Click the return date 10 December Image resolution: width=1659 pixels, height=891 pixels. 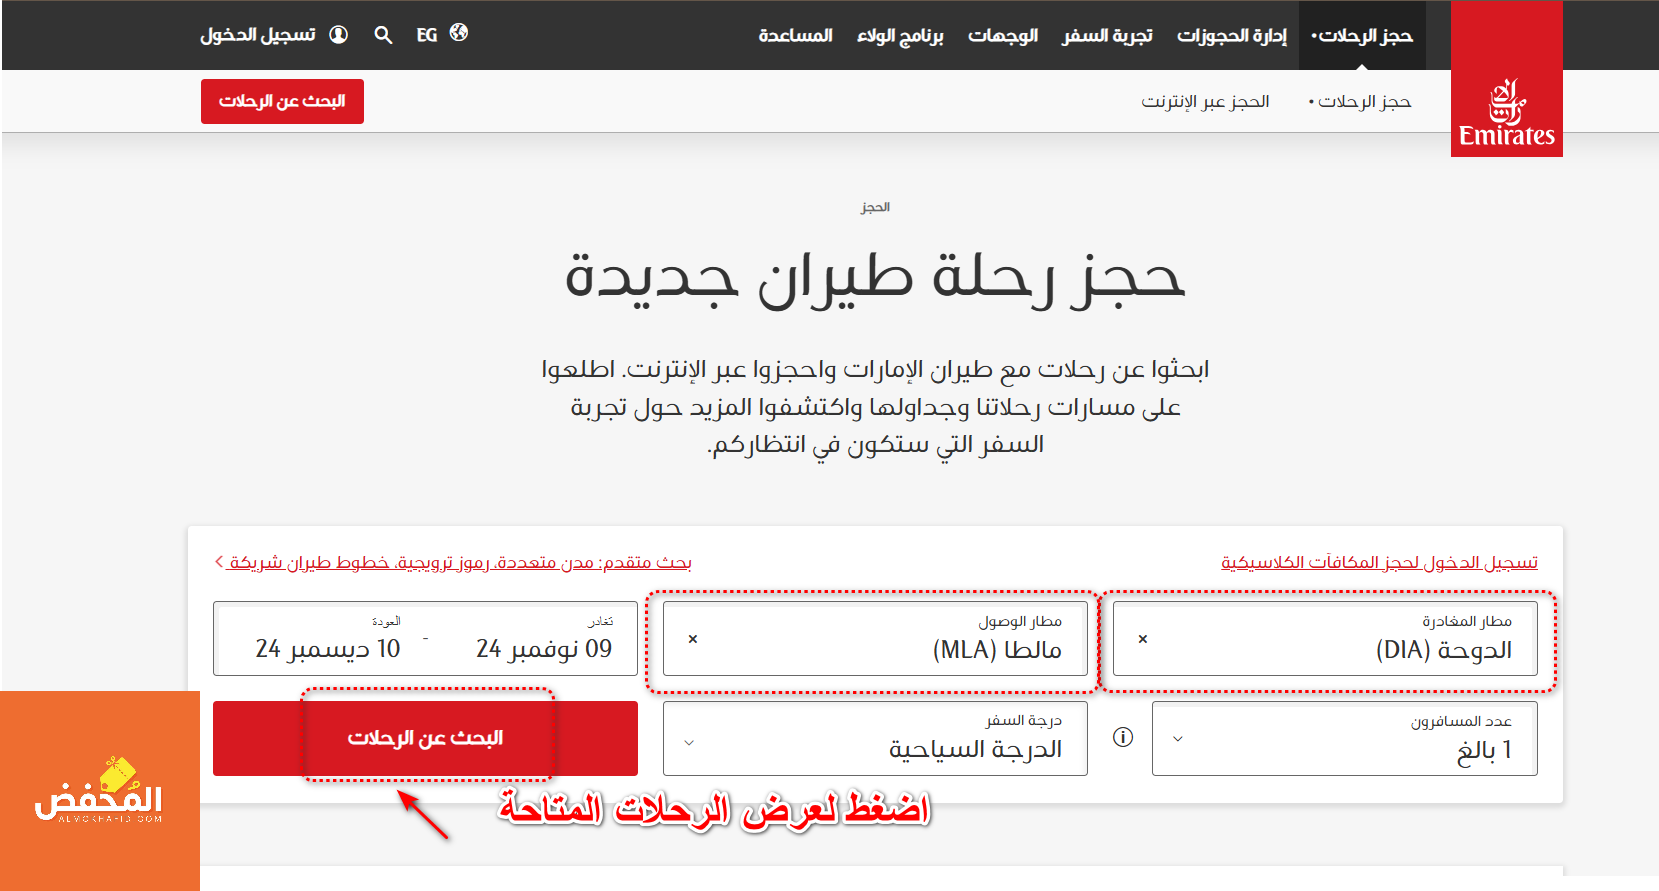coord(328,648)
